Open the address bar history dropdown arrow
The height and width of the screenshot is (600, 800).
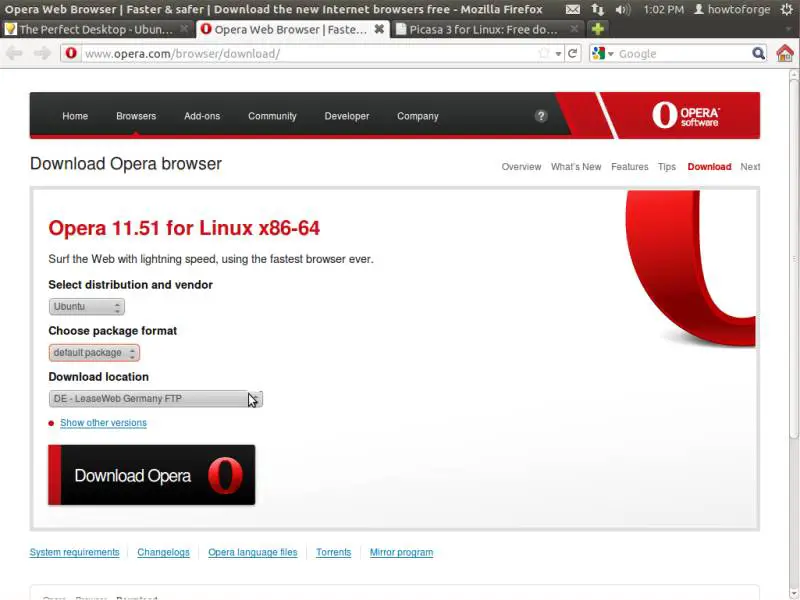559,54
